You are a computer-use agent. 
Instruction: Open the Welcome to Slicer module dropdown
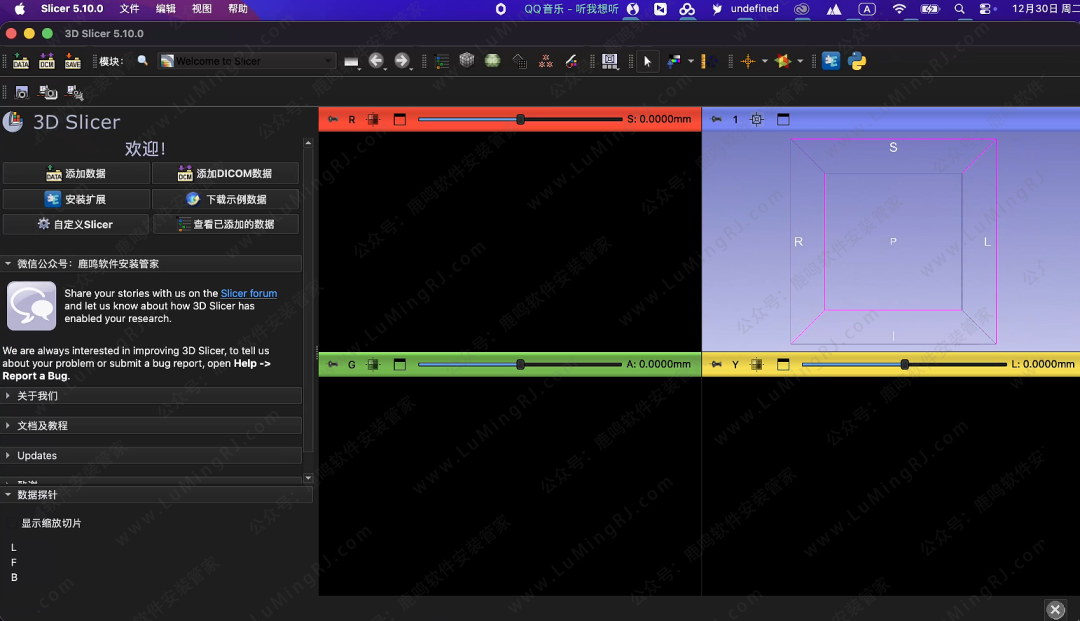click(x=247, y=61)
